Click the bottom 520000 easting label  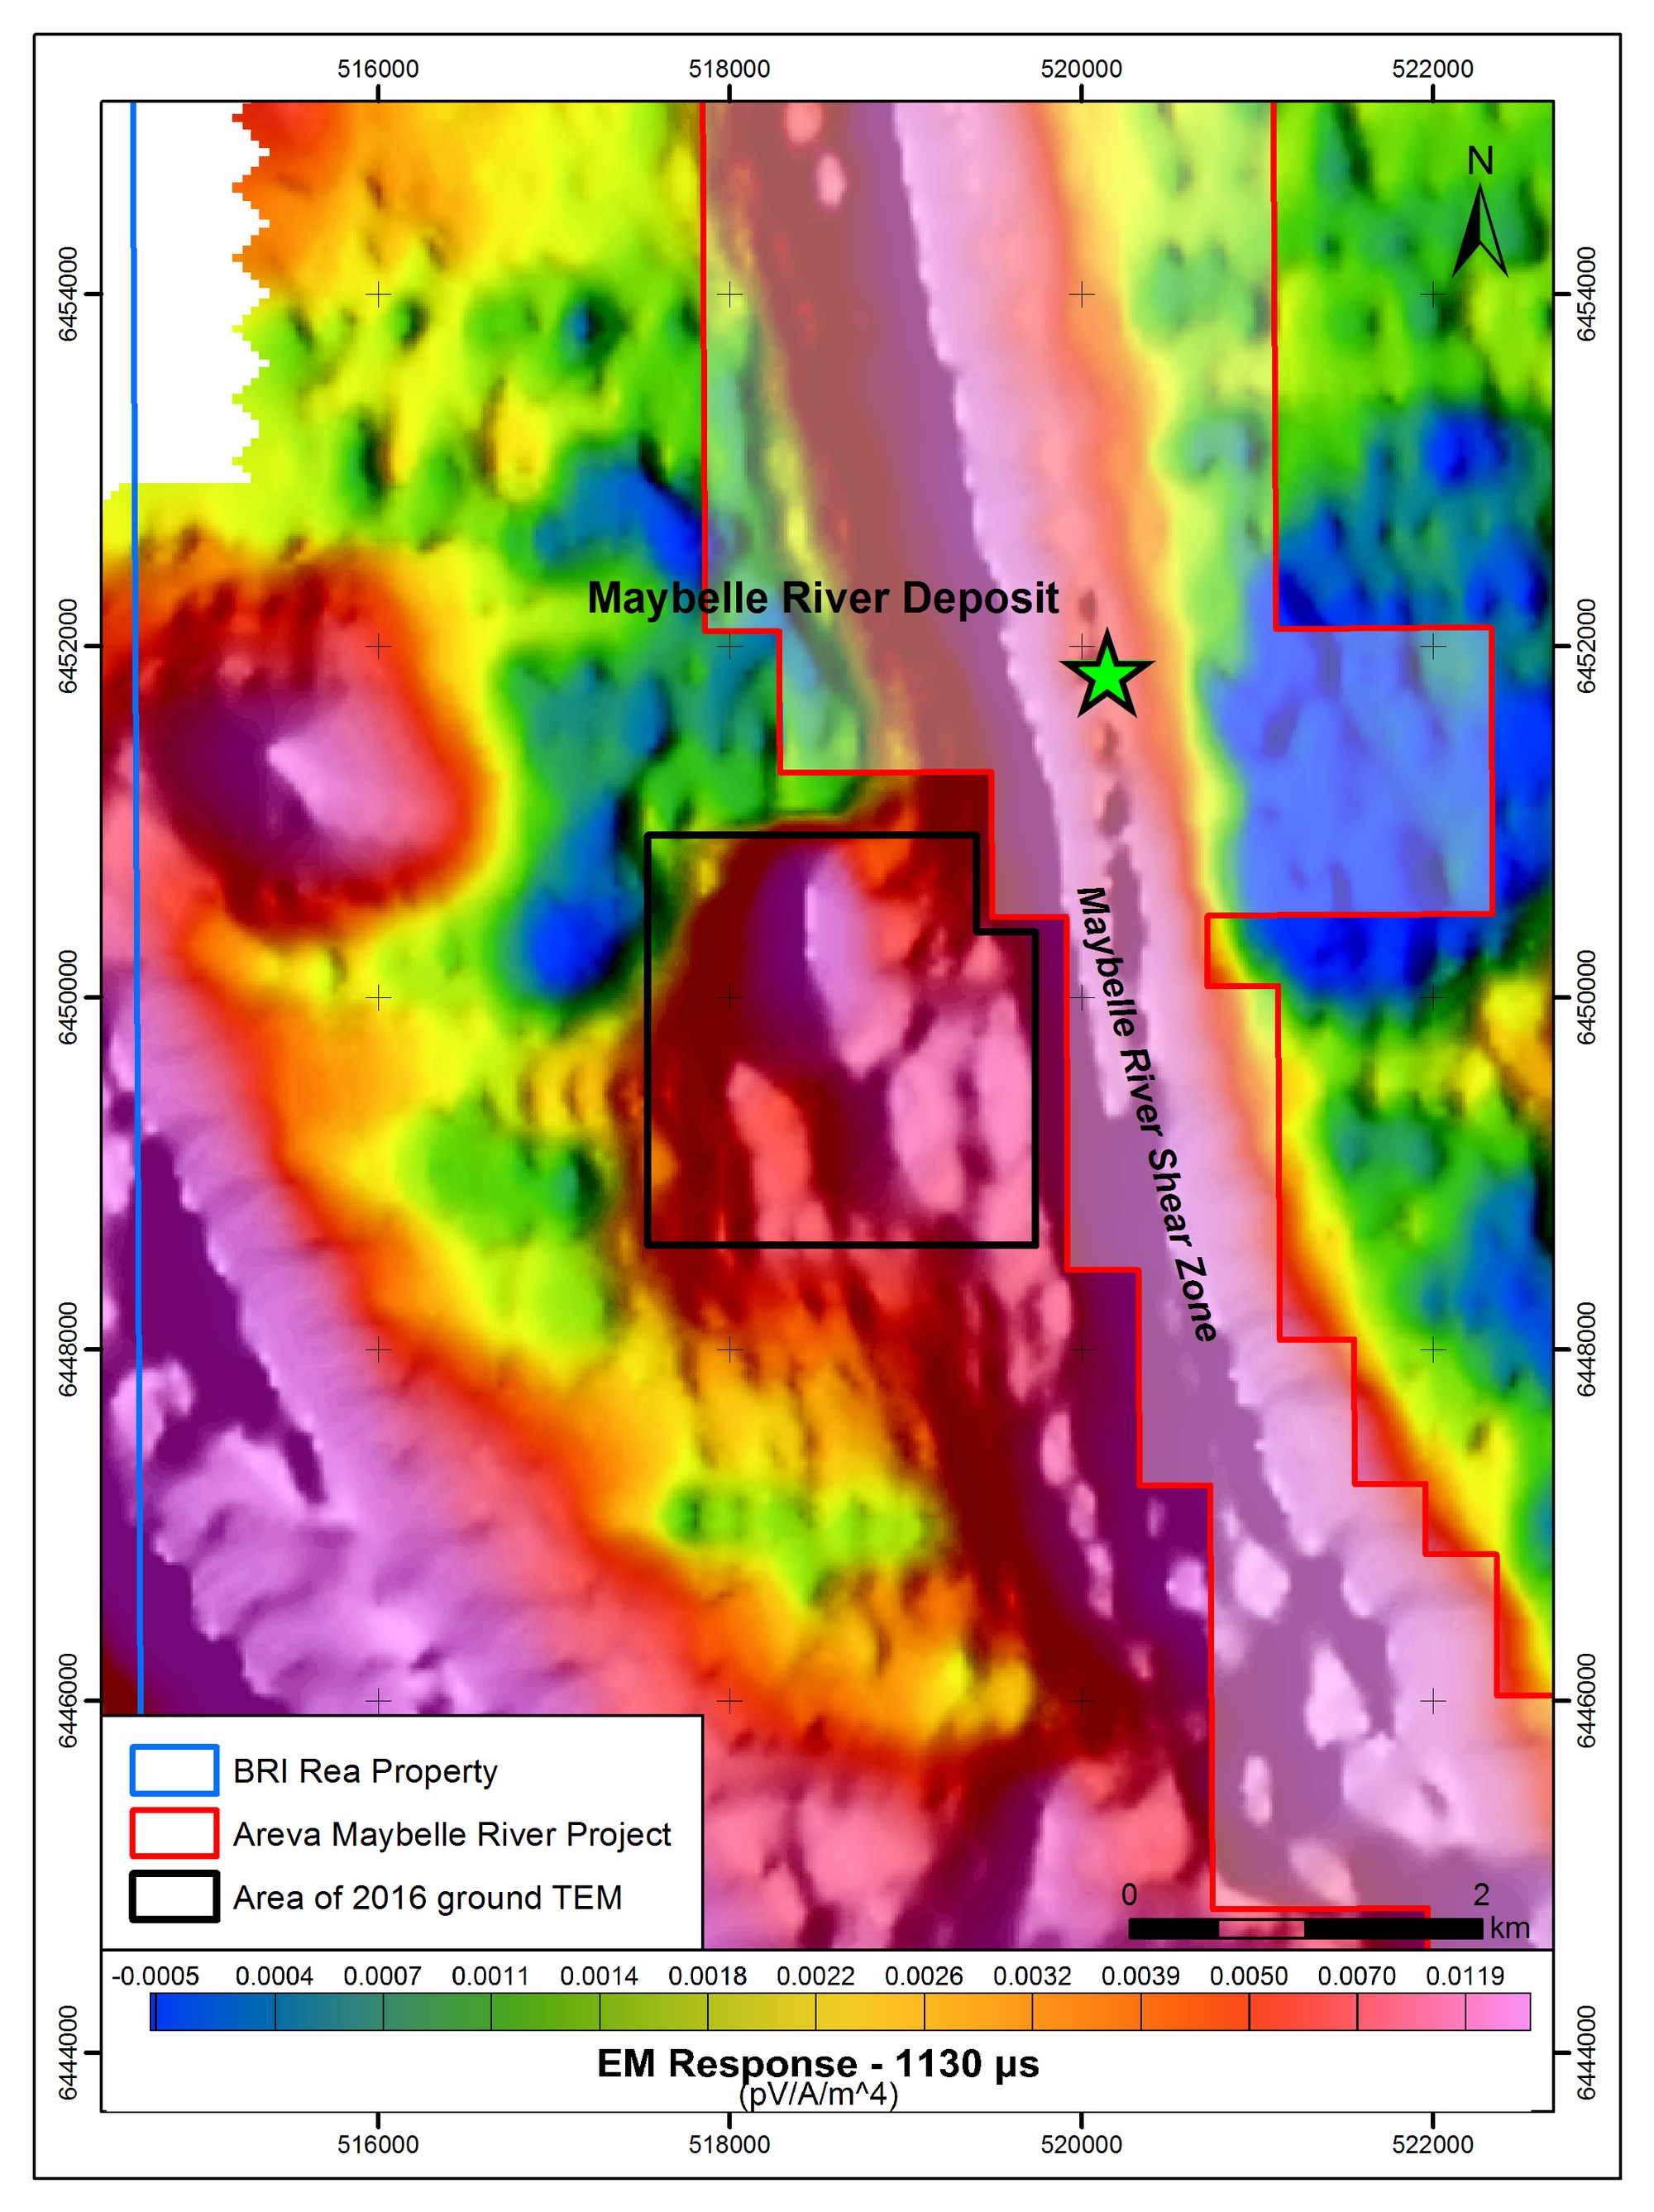pyautogui.click(x=1081, y=2144)
